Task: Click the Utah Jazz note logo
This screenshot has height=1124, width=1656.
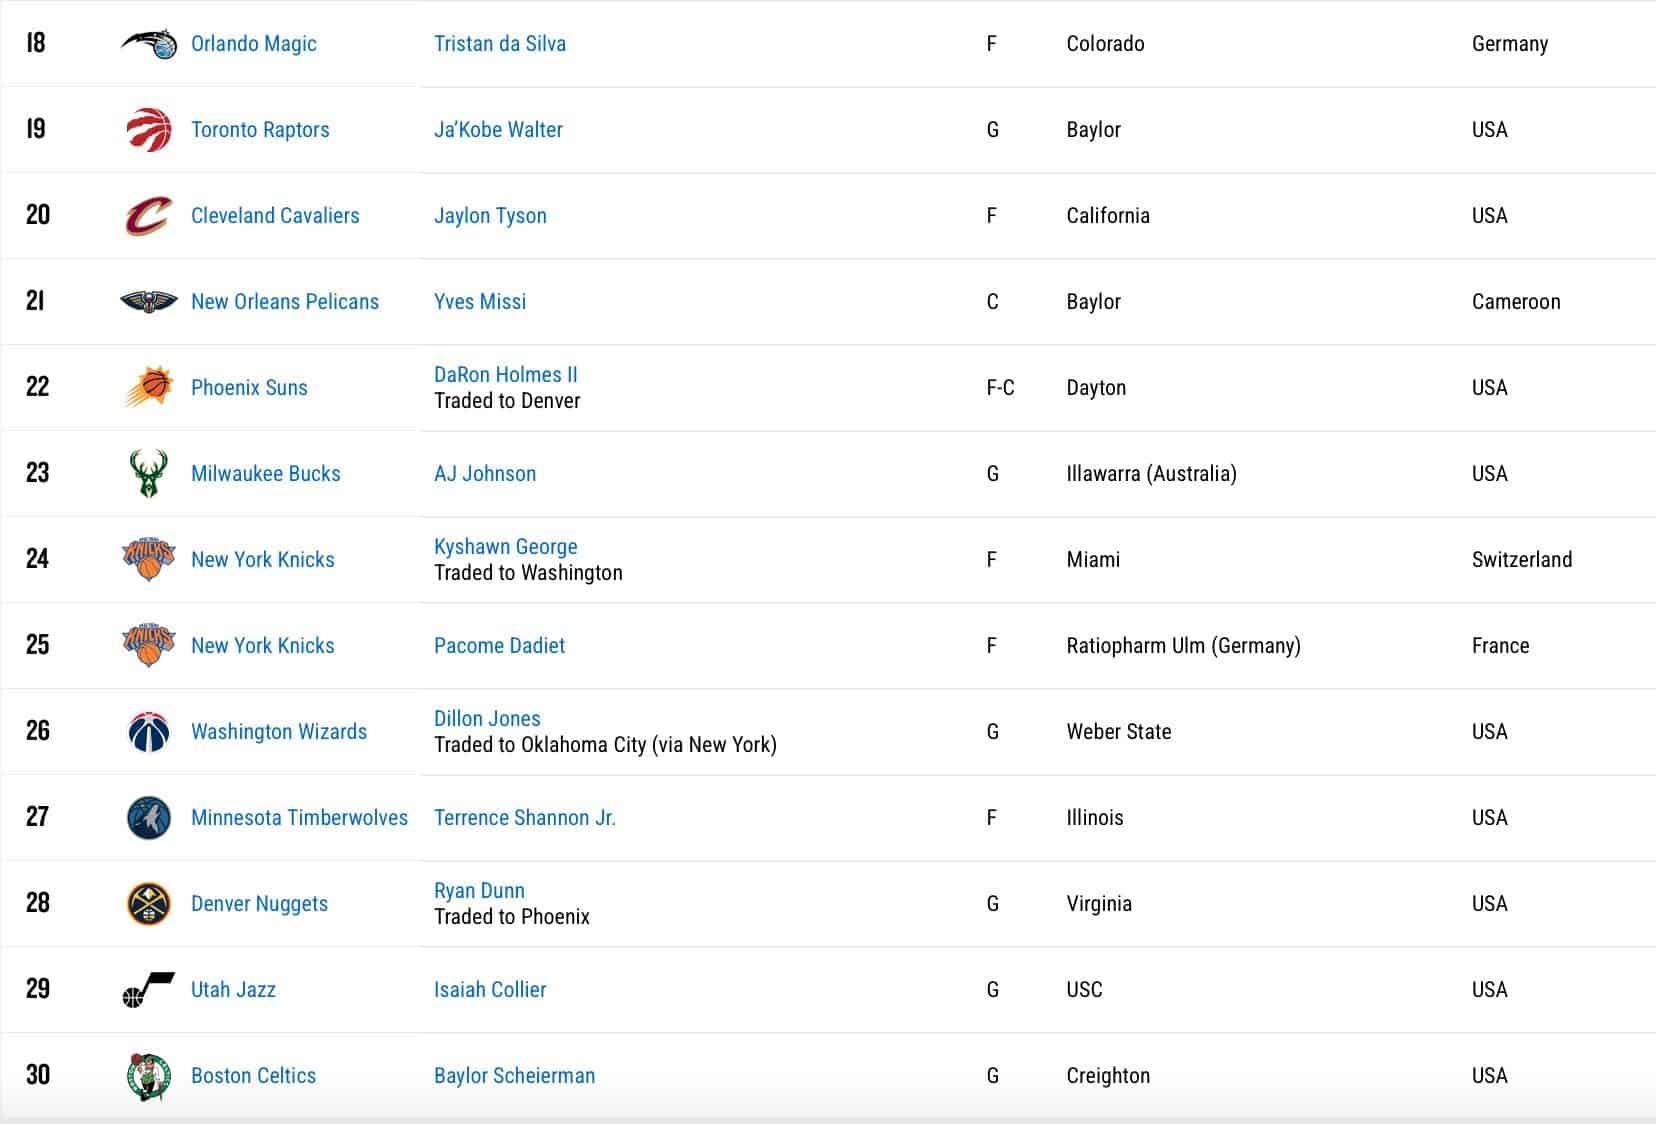Action: (x=148, y=990)
